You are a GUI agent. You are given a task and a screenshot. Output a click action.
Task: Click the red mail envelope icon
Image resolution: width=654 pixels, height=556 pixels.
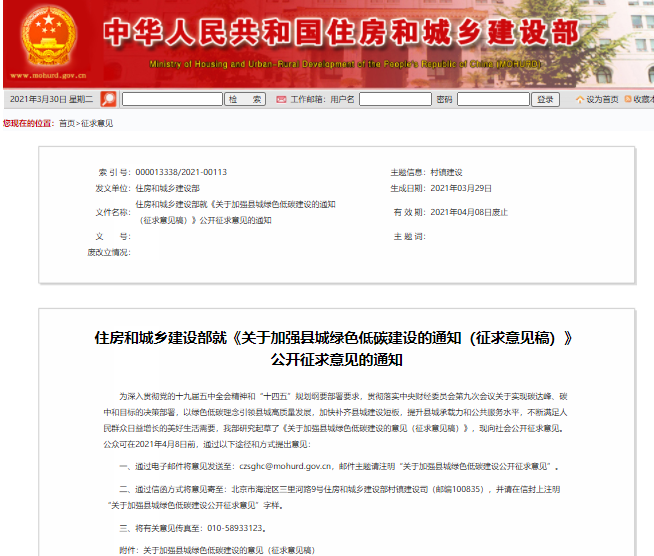[x=281, y=100]
